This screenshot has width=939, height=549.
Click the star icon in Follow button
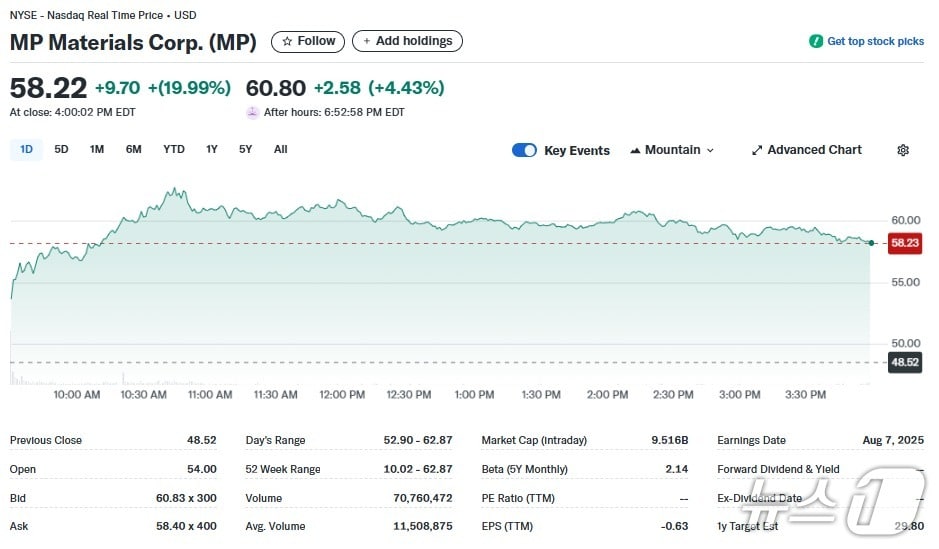pos(287,42)
